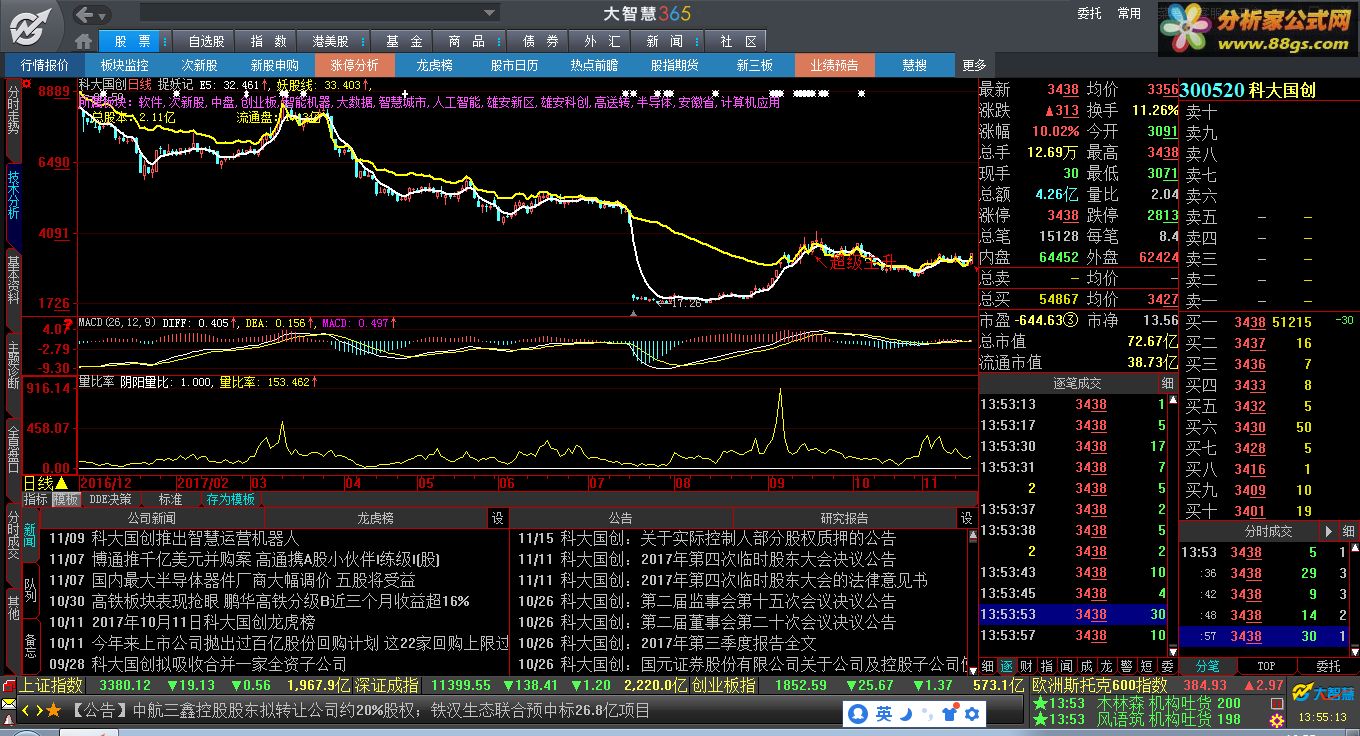
Task: Select the 指标 tab below chart
Action: click(x=36, y=499)
